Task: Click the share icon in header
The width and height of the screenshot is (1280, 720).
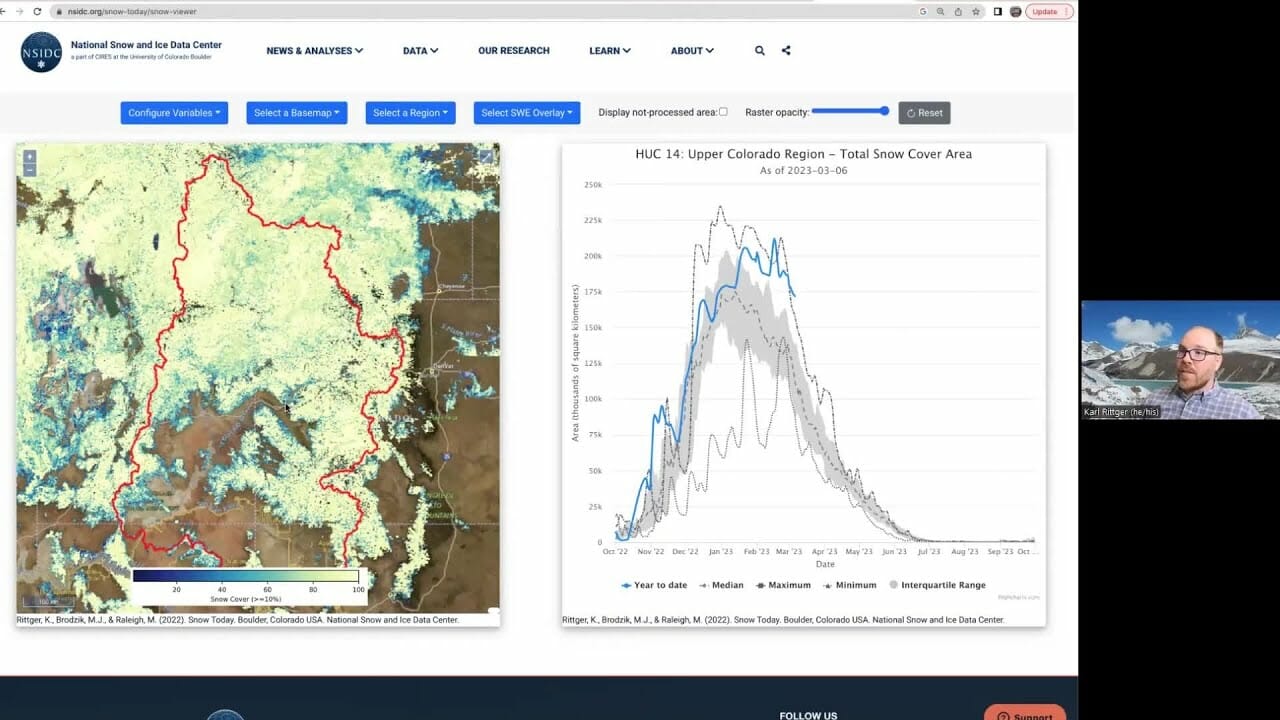Action: tap(786, 51)
